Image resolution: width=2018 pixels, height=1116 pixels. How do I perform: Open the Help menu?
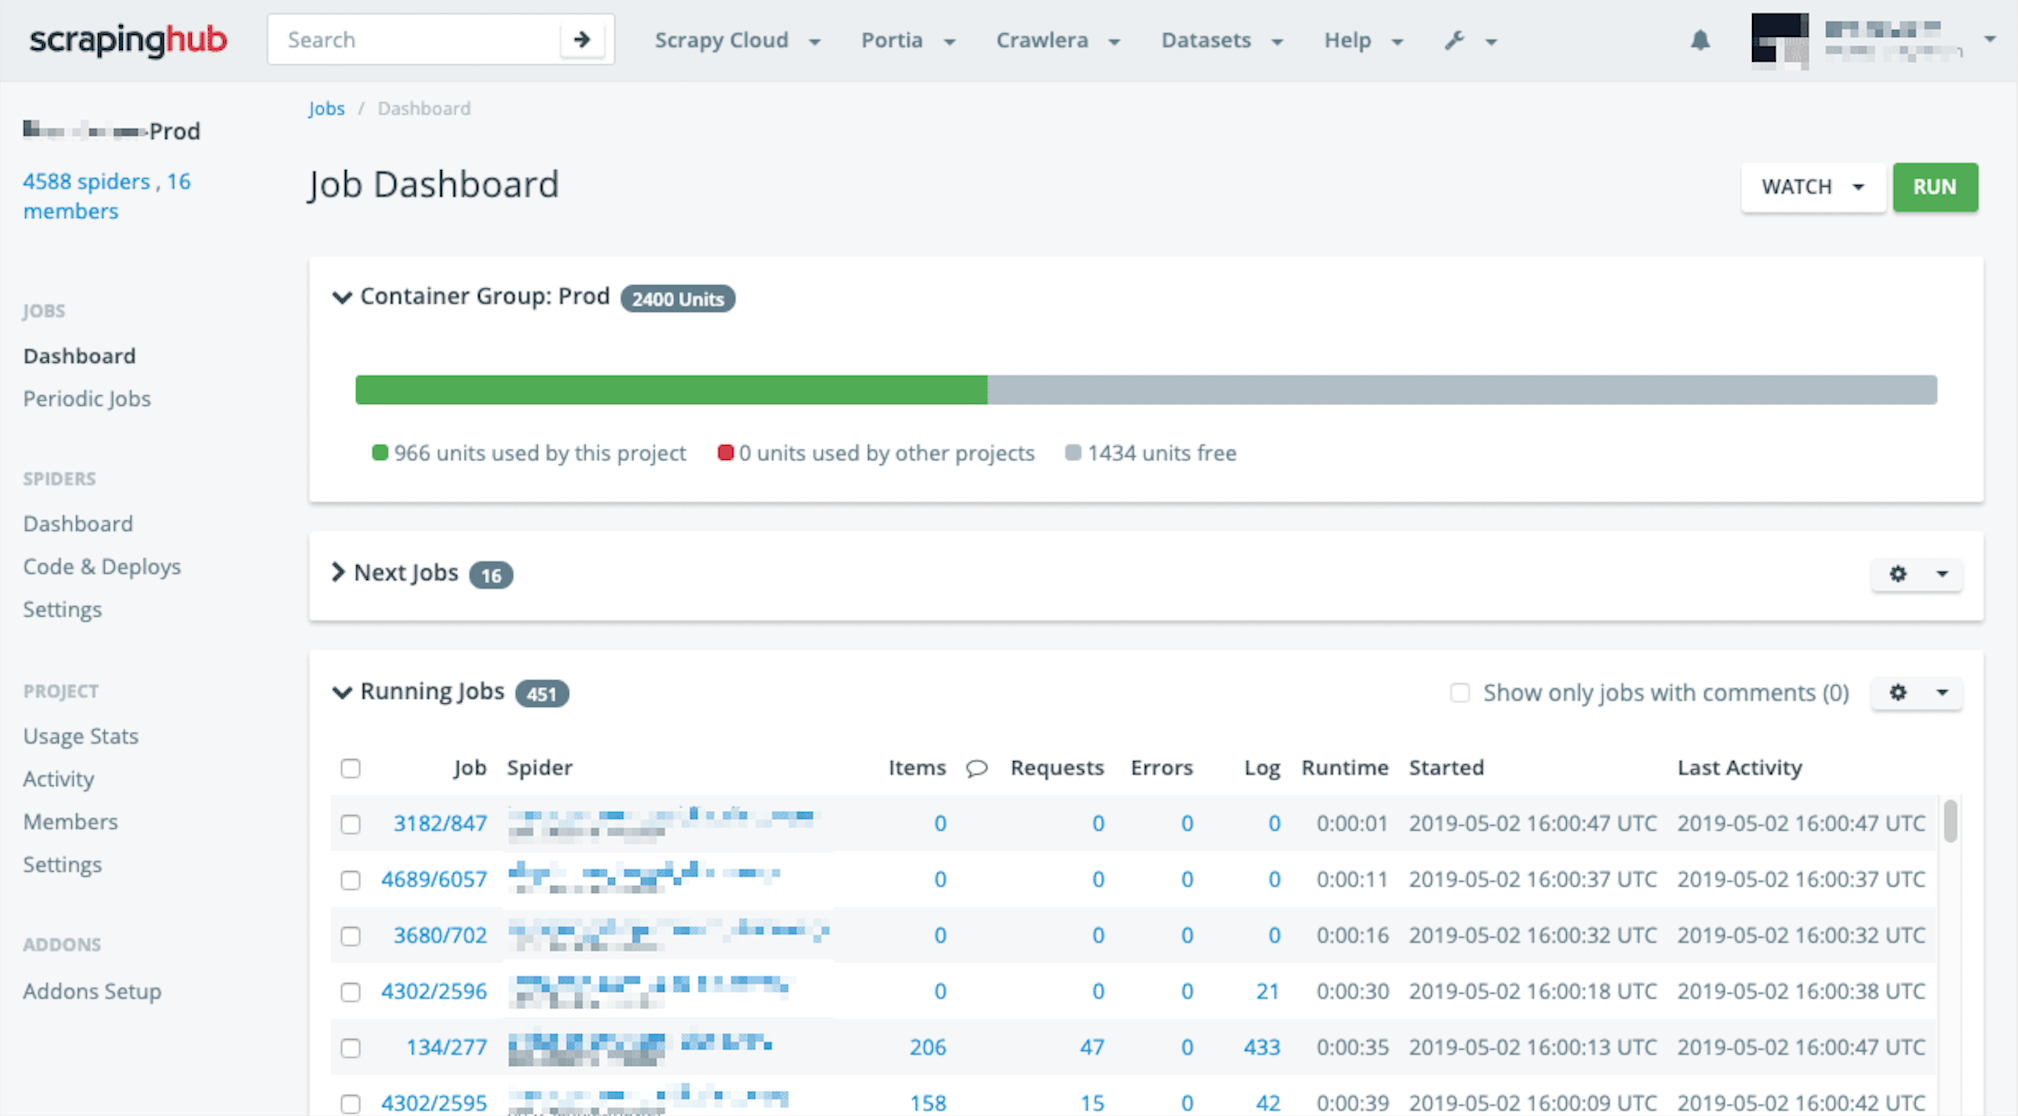click(x=1364, y=40)
